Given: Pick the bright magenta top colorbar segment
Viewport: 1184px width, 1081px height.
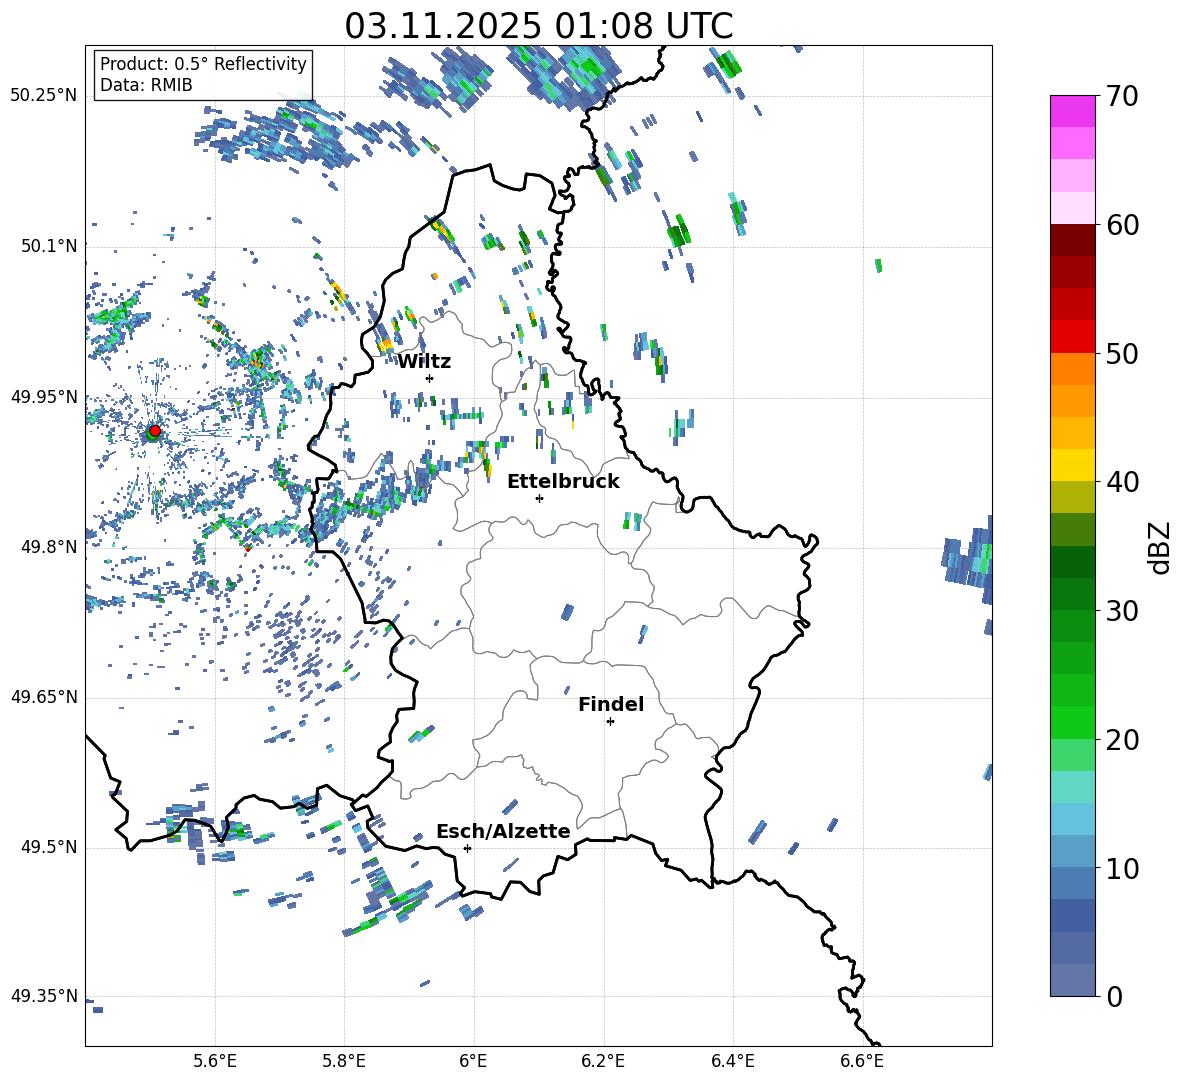Looking at the screenshot, I should click(1072, 111).
